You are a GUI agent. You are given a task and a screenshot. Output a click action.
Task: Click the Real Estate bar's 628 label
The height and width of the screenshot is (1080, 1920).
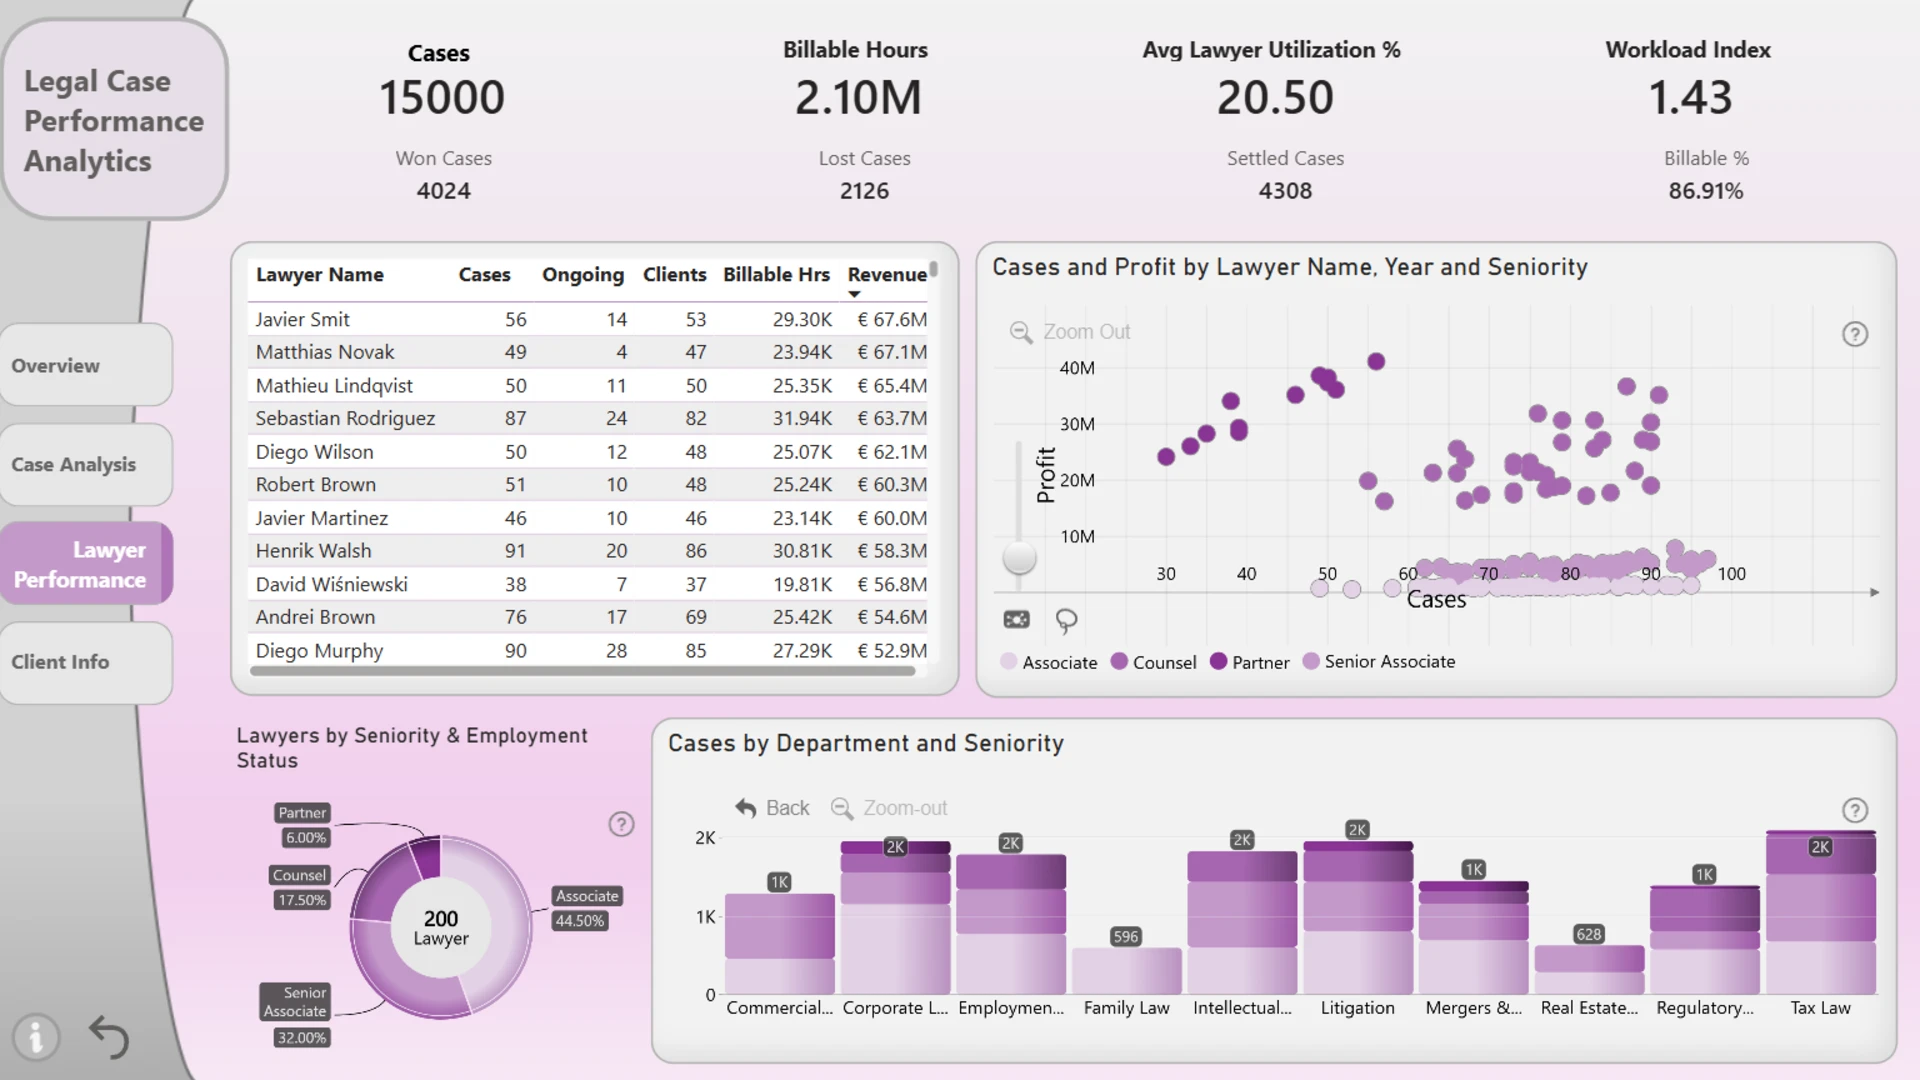(1589, 934)
